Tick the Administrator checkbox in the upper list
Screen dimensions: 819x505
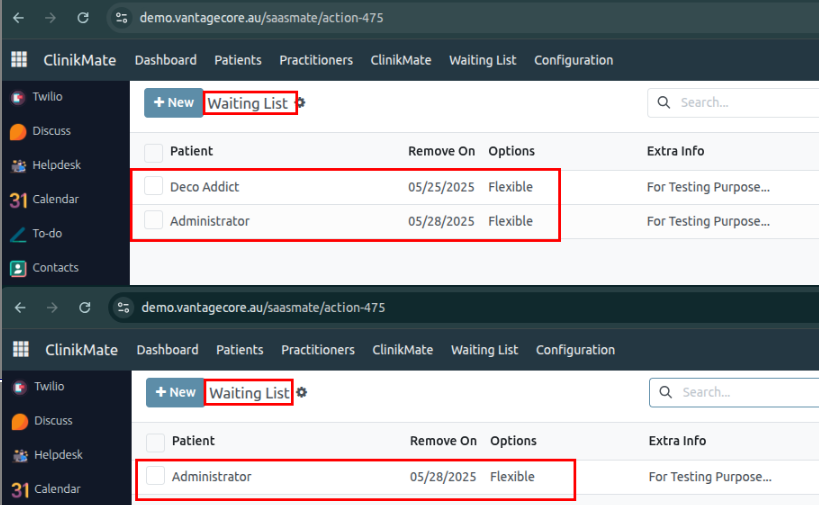click(153, 221)
